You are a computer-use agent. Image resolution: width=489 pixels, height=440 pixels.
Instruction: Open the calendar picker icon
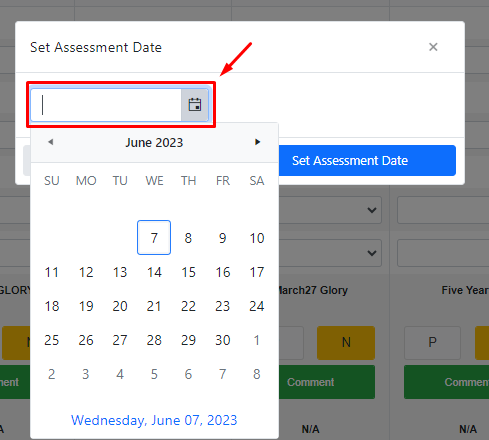[195, 105]
